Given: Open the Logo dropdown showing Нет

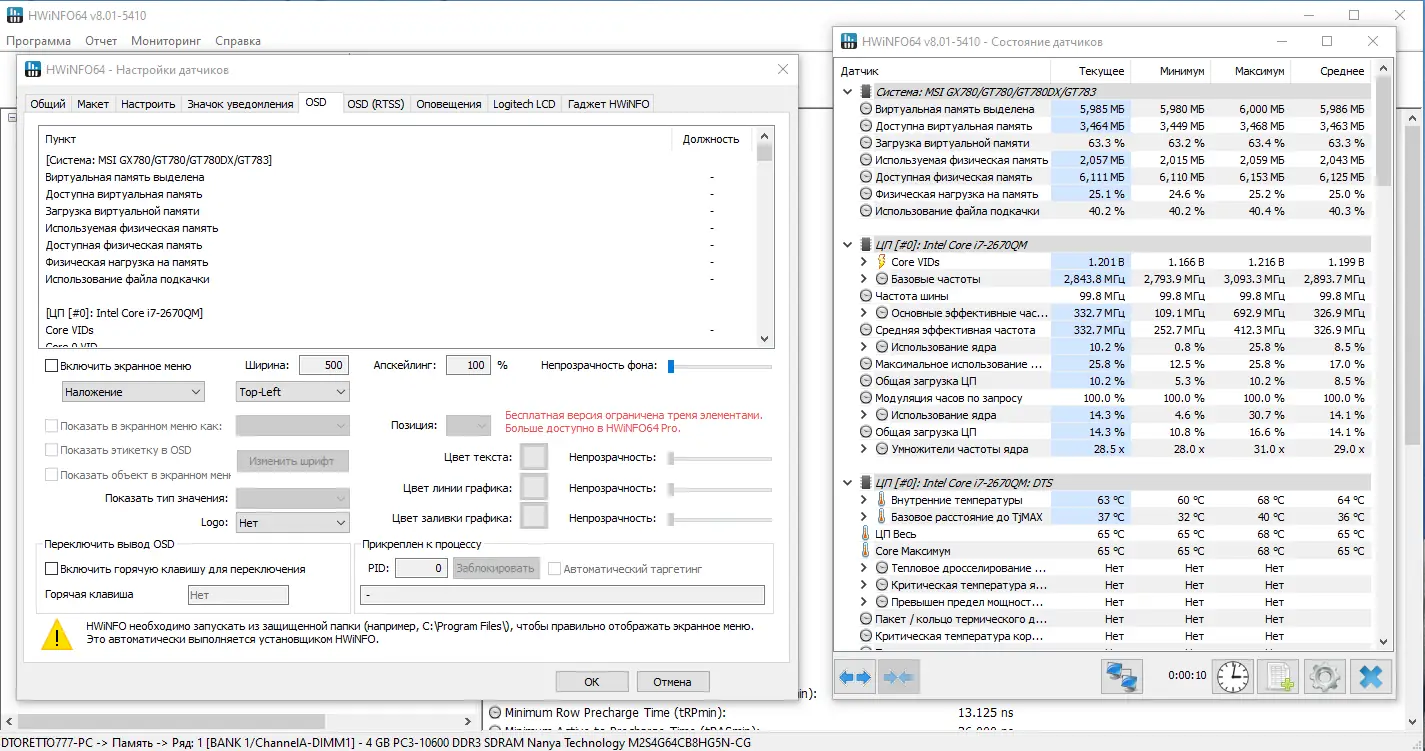Looking at the screenshot, I should [x=292, y=522].
